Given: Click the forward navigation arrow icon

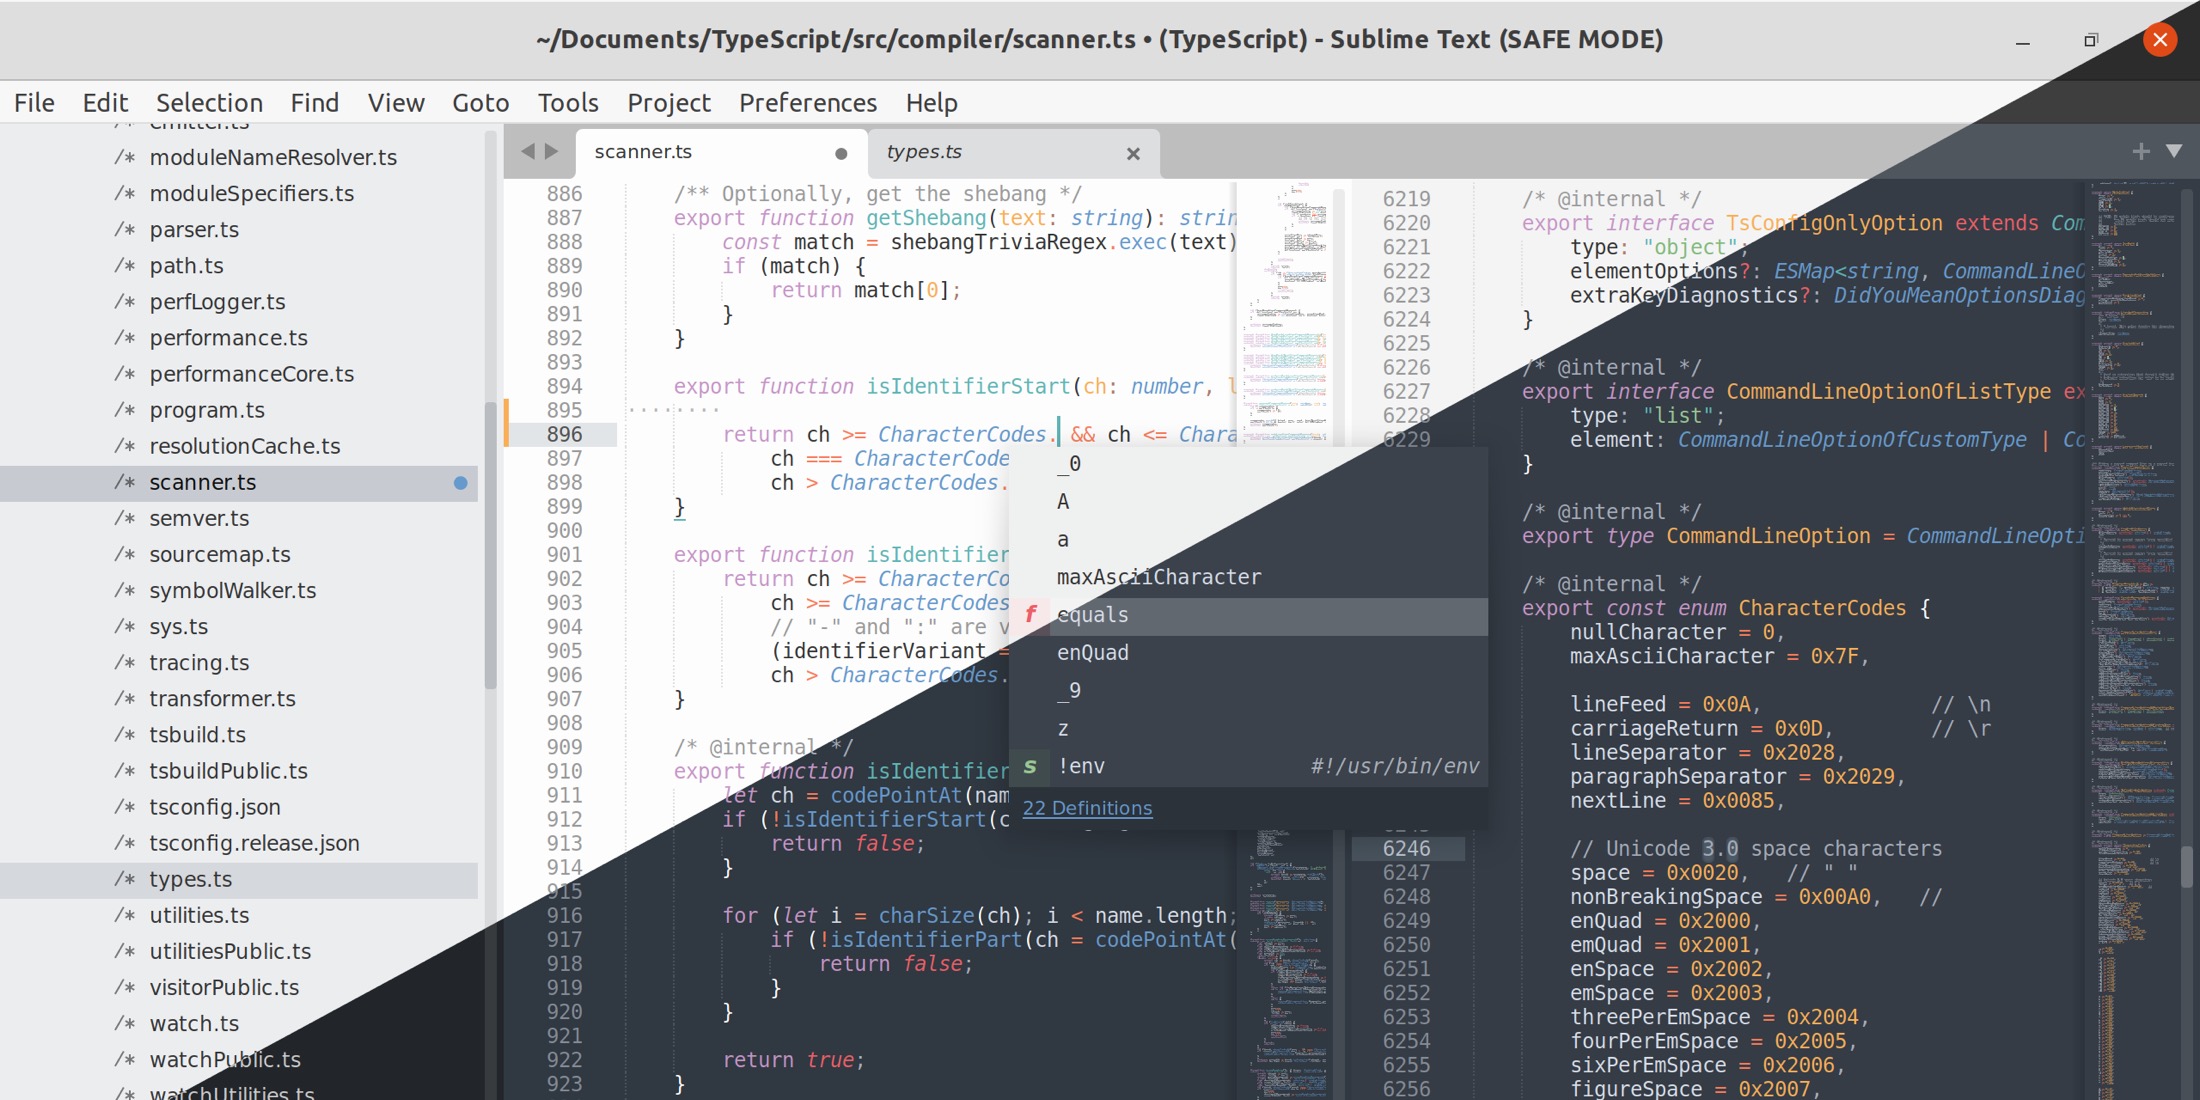Looking at the screenshot, I should [x=551, y=152].
